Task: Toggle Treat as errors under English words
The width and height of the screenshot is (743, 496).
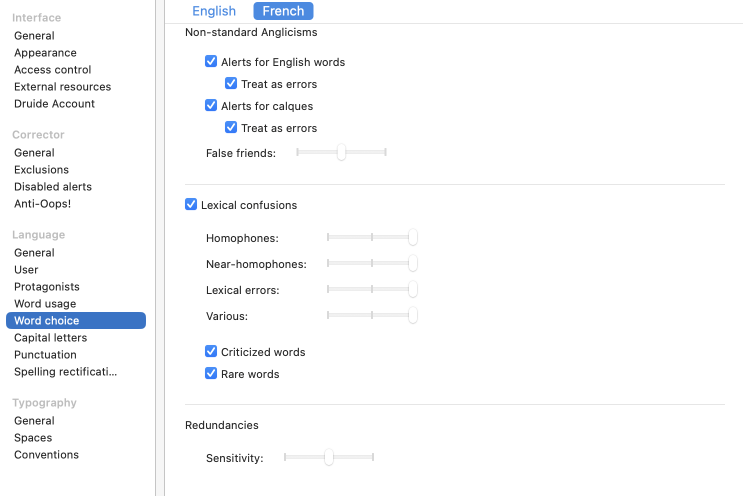Action: [231, 84]
